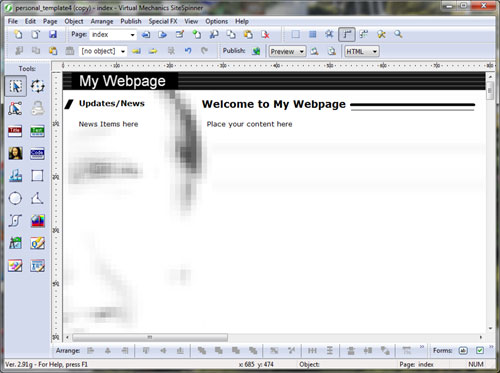Click the My Webpage header title
Image resolution: width=500 pixels, height=373 pixels.
coord(122,81)
